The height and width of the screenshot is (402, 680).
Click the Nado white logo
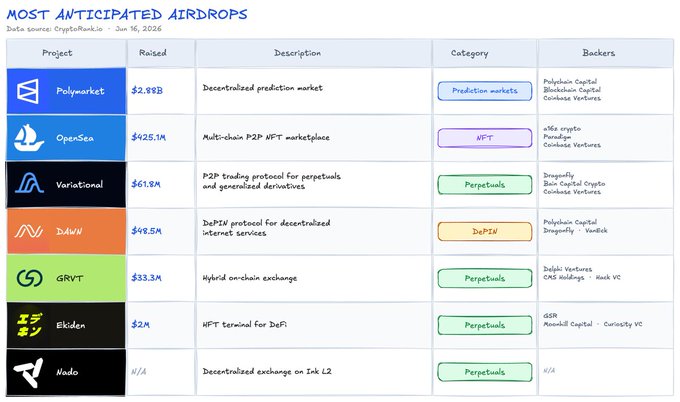coord(29,372)
